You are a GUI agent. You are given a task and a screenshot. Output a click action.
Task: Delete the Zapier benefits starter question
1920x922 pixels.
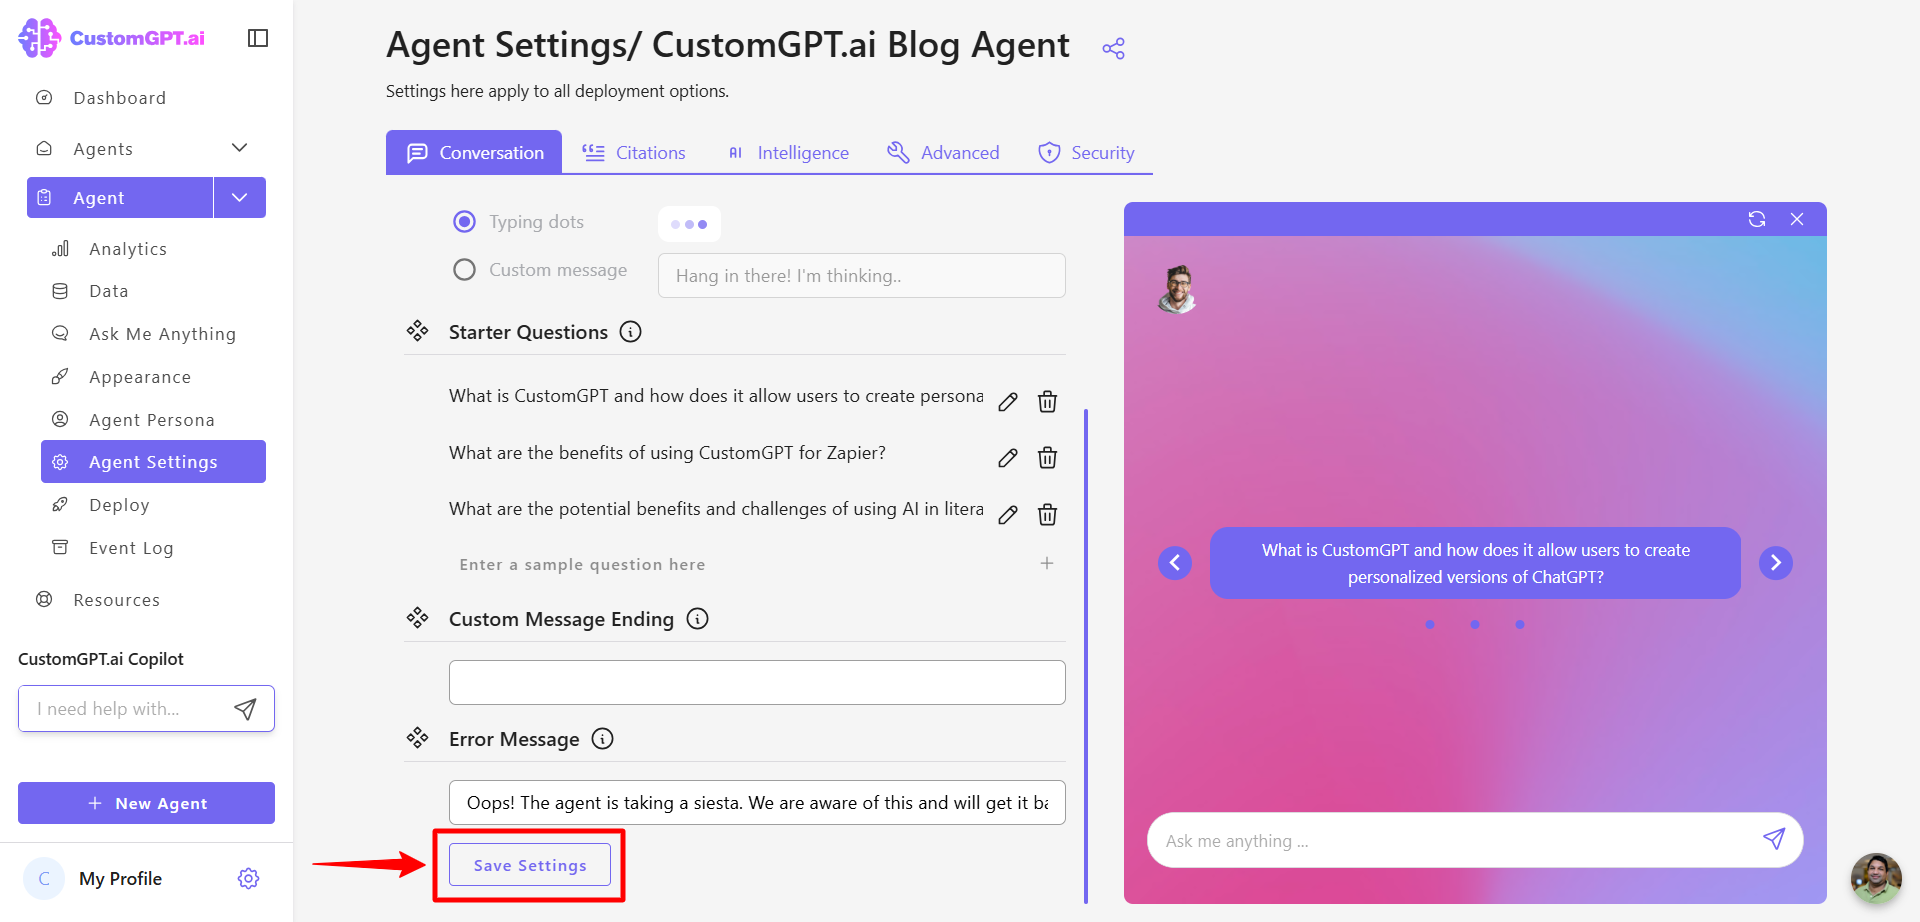[1047, 458]
